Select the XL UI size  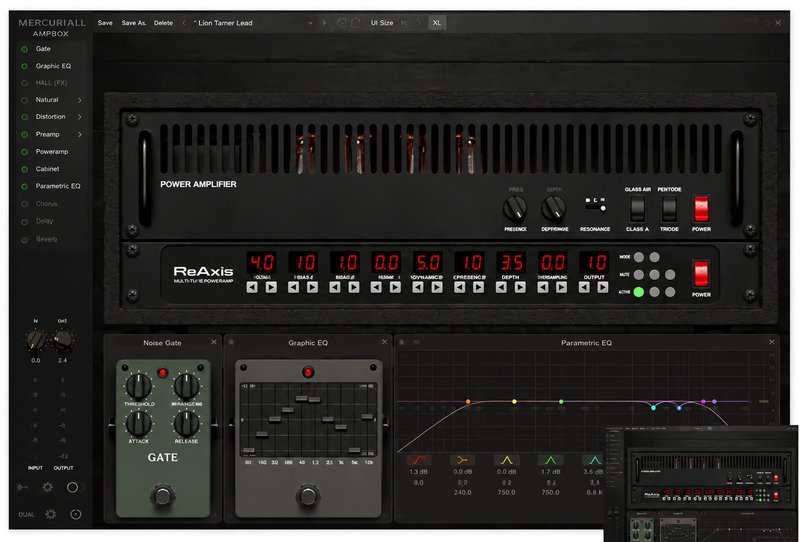coord(437,23)
